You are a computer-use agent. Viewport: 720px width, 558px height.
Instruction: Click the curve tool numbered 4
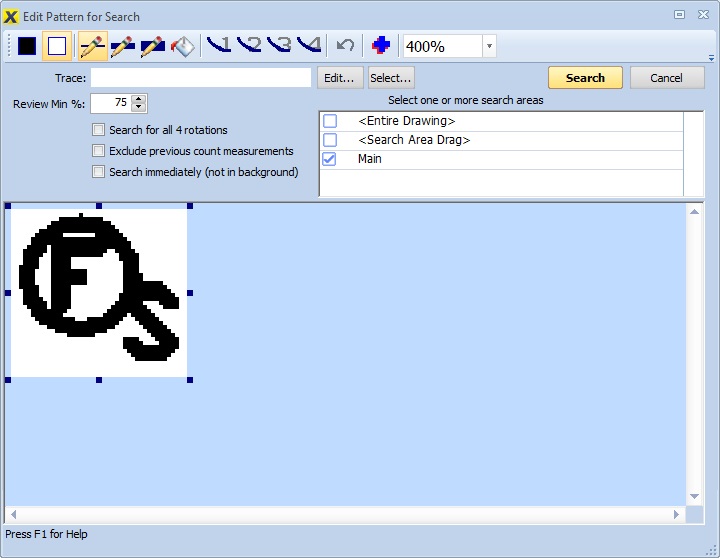coord(309,45)
